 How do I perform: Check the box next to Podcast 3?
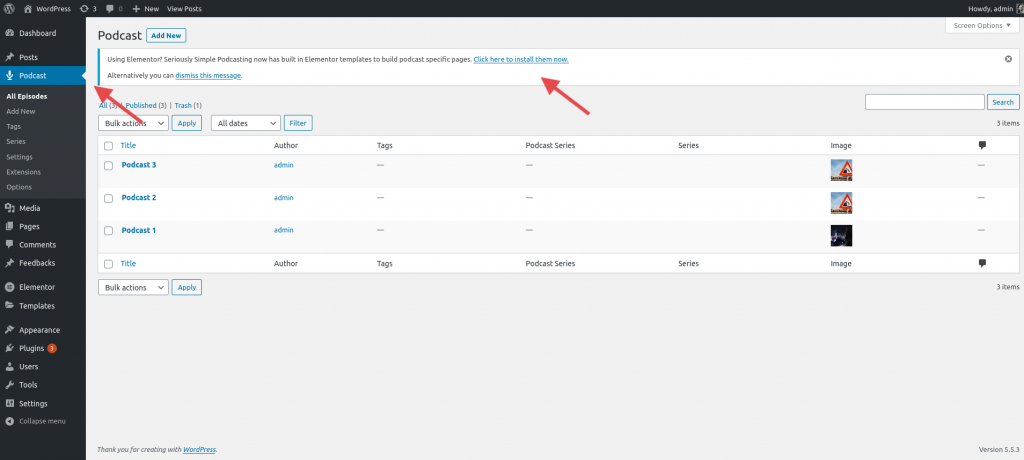coord(108,165)
